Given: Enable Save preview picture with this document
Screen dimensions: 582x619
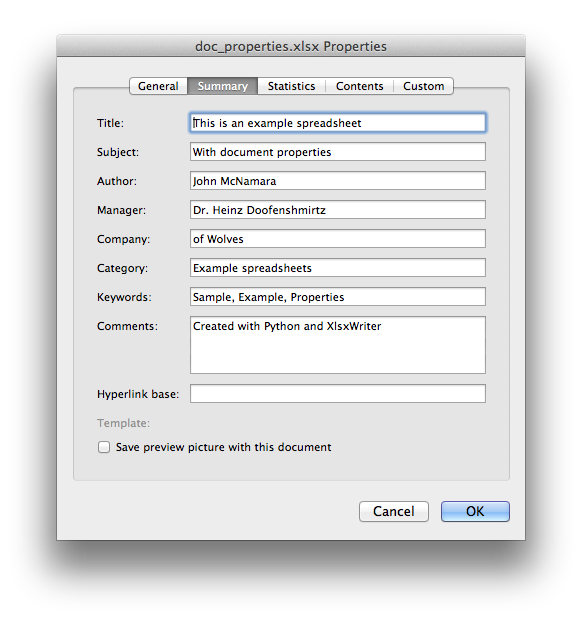Looking at the screenshot, I should pos(104,447).
